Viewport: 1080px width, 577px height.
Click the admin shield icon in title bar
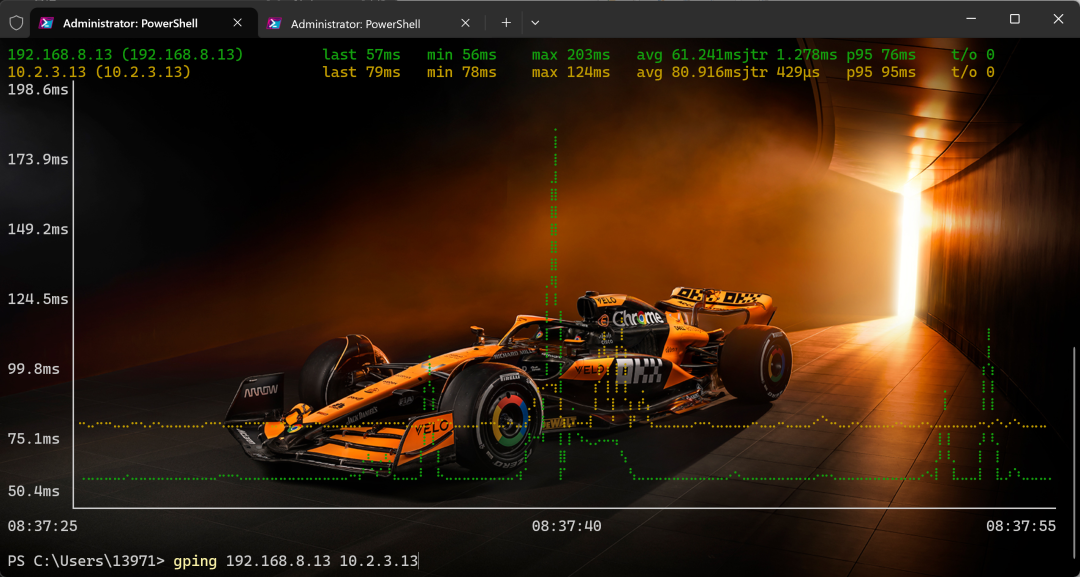pos(16,23)
